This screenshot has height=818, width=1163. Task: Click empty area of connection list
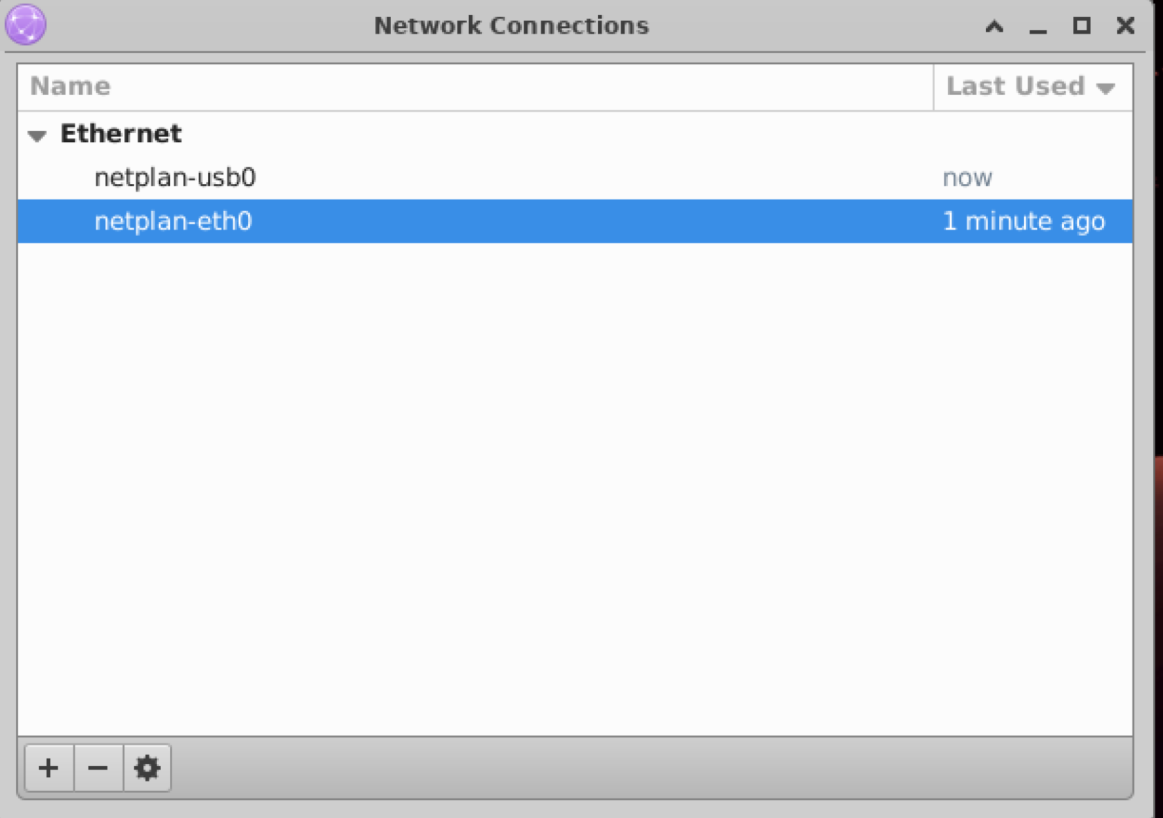click(x=575, y=489)
